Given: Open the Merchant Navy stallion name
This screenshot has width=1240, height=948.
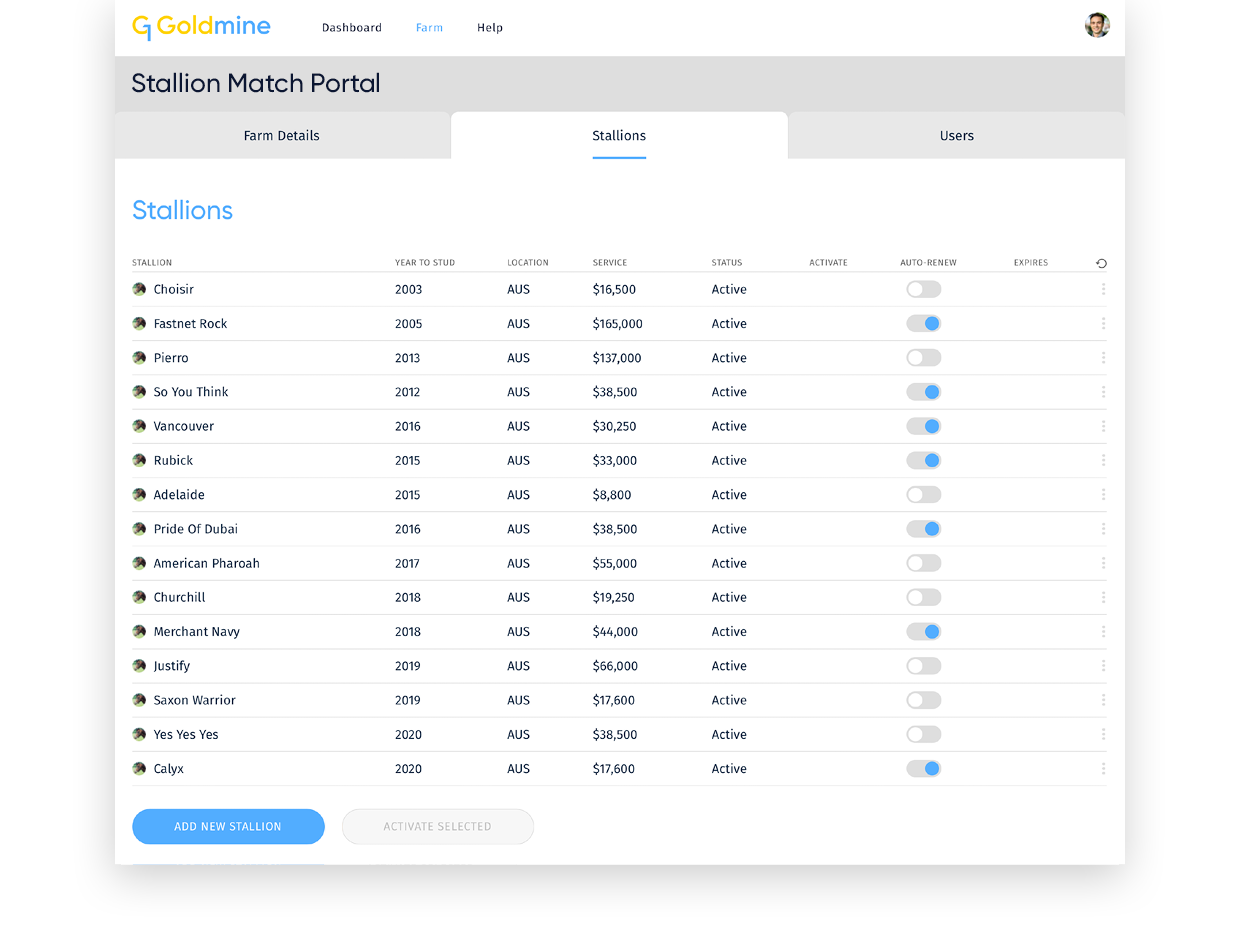Looking at the screenshot, I should pyautogui.click(x=197, y=632).
